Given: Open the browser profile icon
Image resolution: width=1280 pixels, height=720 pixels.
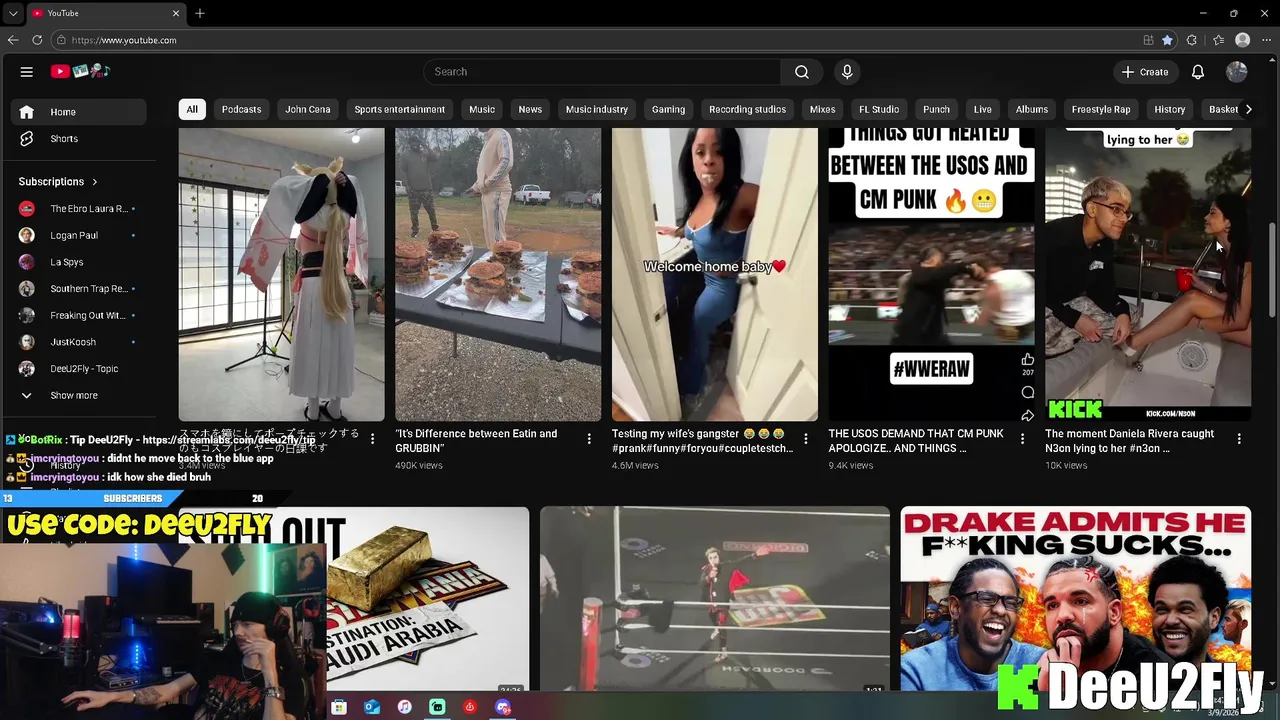Looking at the screenshot, I should click(1243, 40).
